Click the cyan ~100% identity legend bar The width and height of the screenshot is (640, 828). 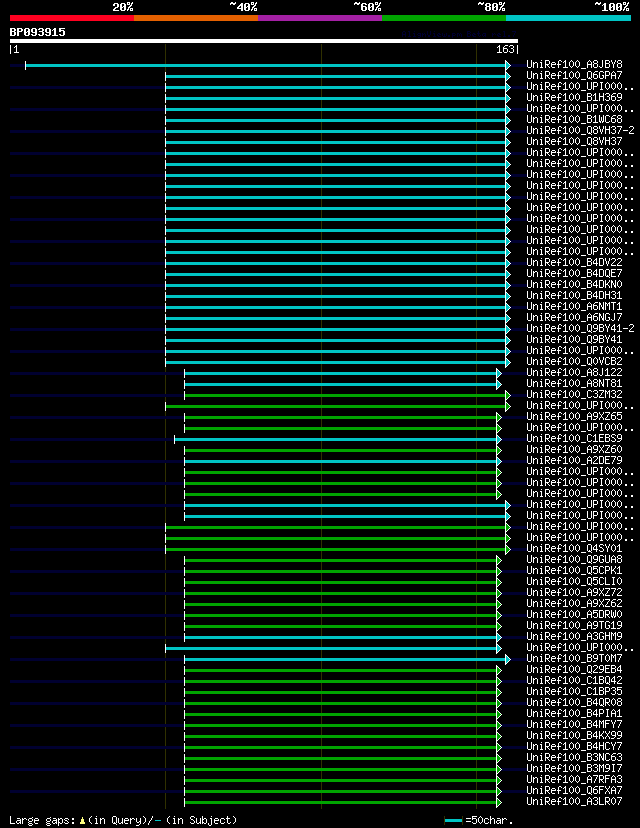coord(569,18)
